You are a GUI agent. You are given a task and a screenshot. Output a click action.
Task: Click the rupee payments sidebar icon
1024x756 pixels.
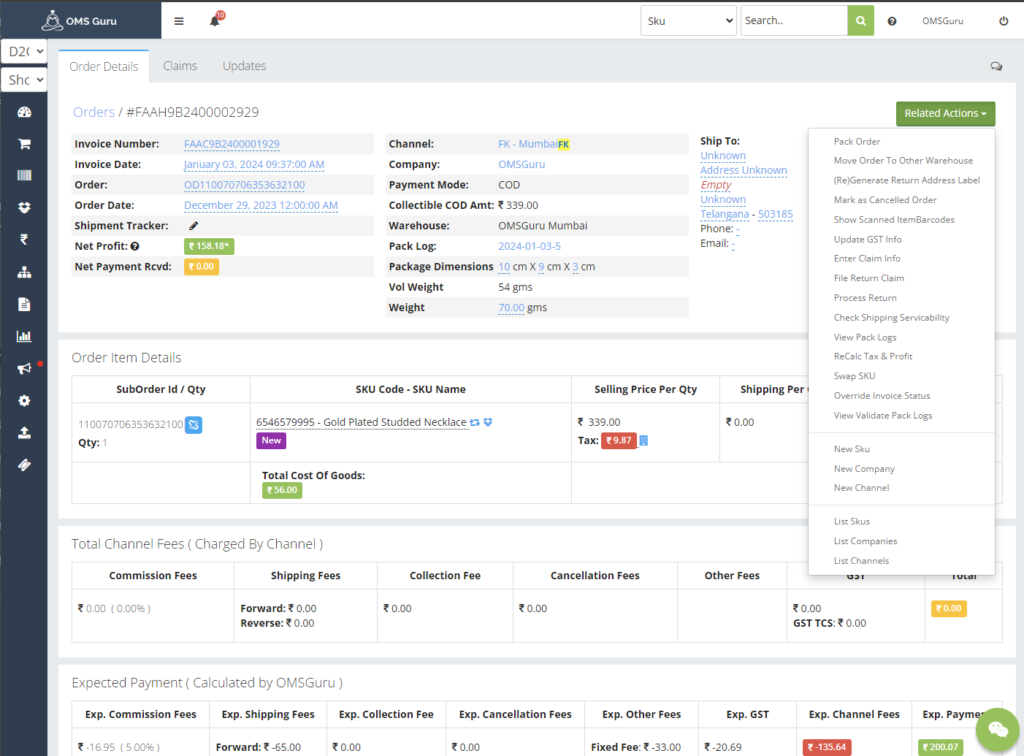pos(24,239)
